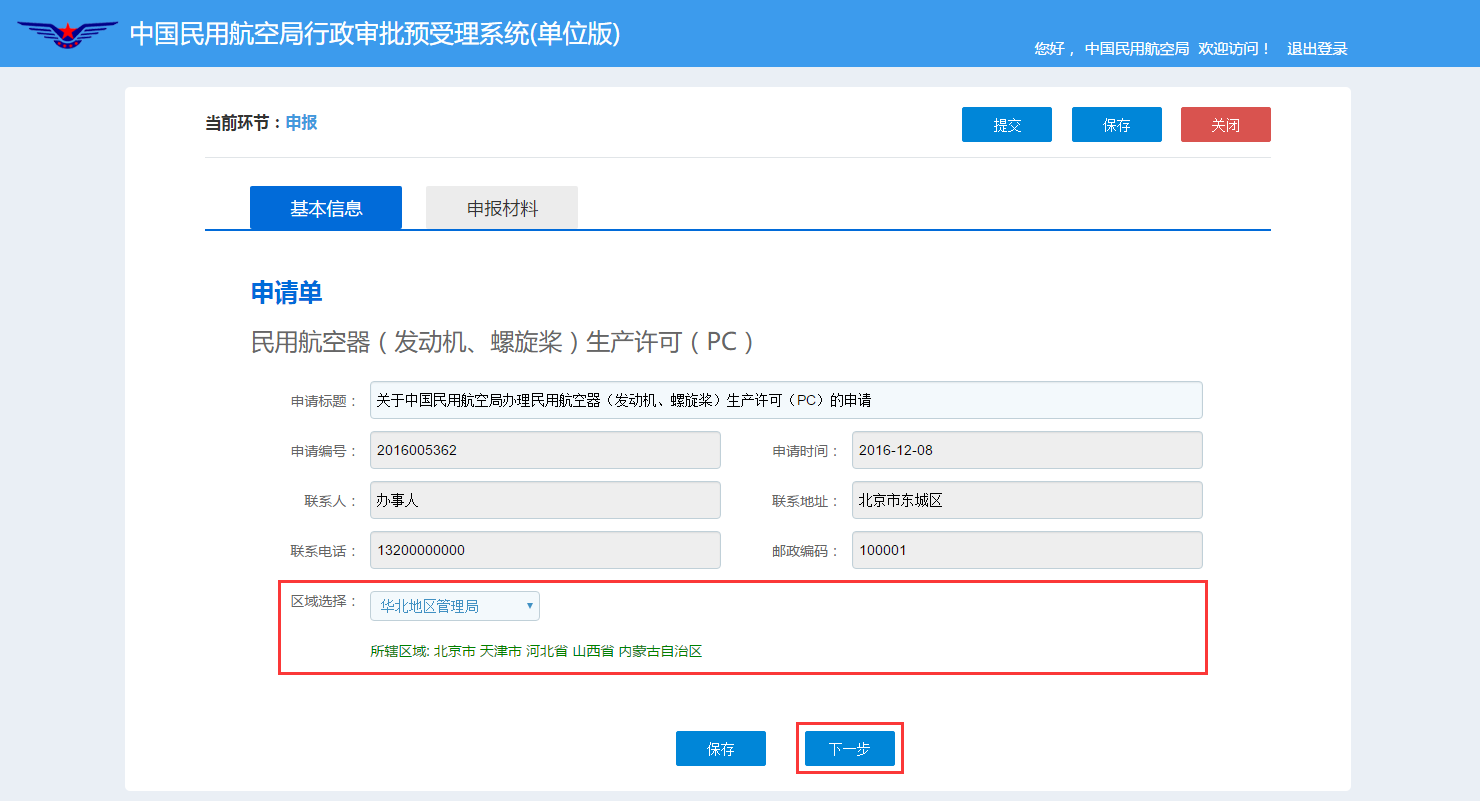Image resolution: width=1480 pixels, height=801 pixels.
Task: Switch to the 基本信息 tab
Action: click(326, 208)
